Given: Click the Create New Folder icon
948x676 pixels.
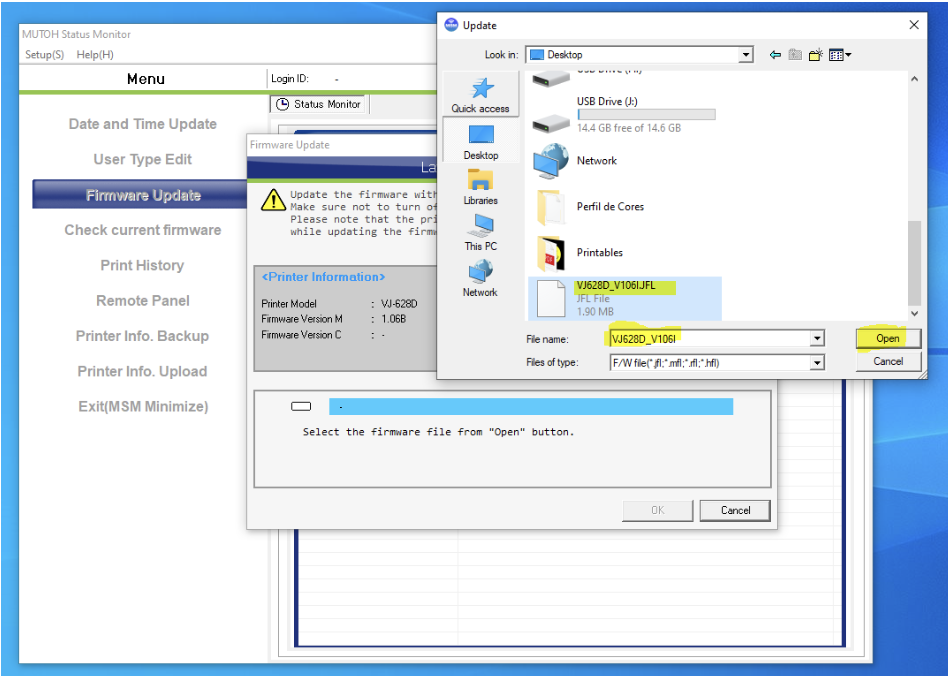Looking at the screenshot, I should [x=817, y=55].
